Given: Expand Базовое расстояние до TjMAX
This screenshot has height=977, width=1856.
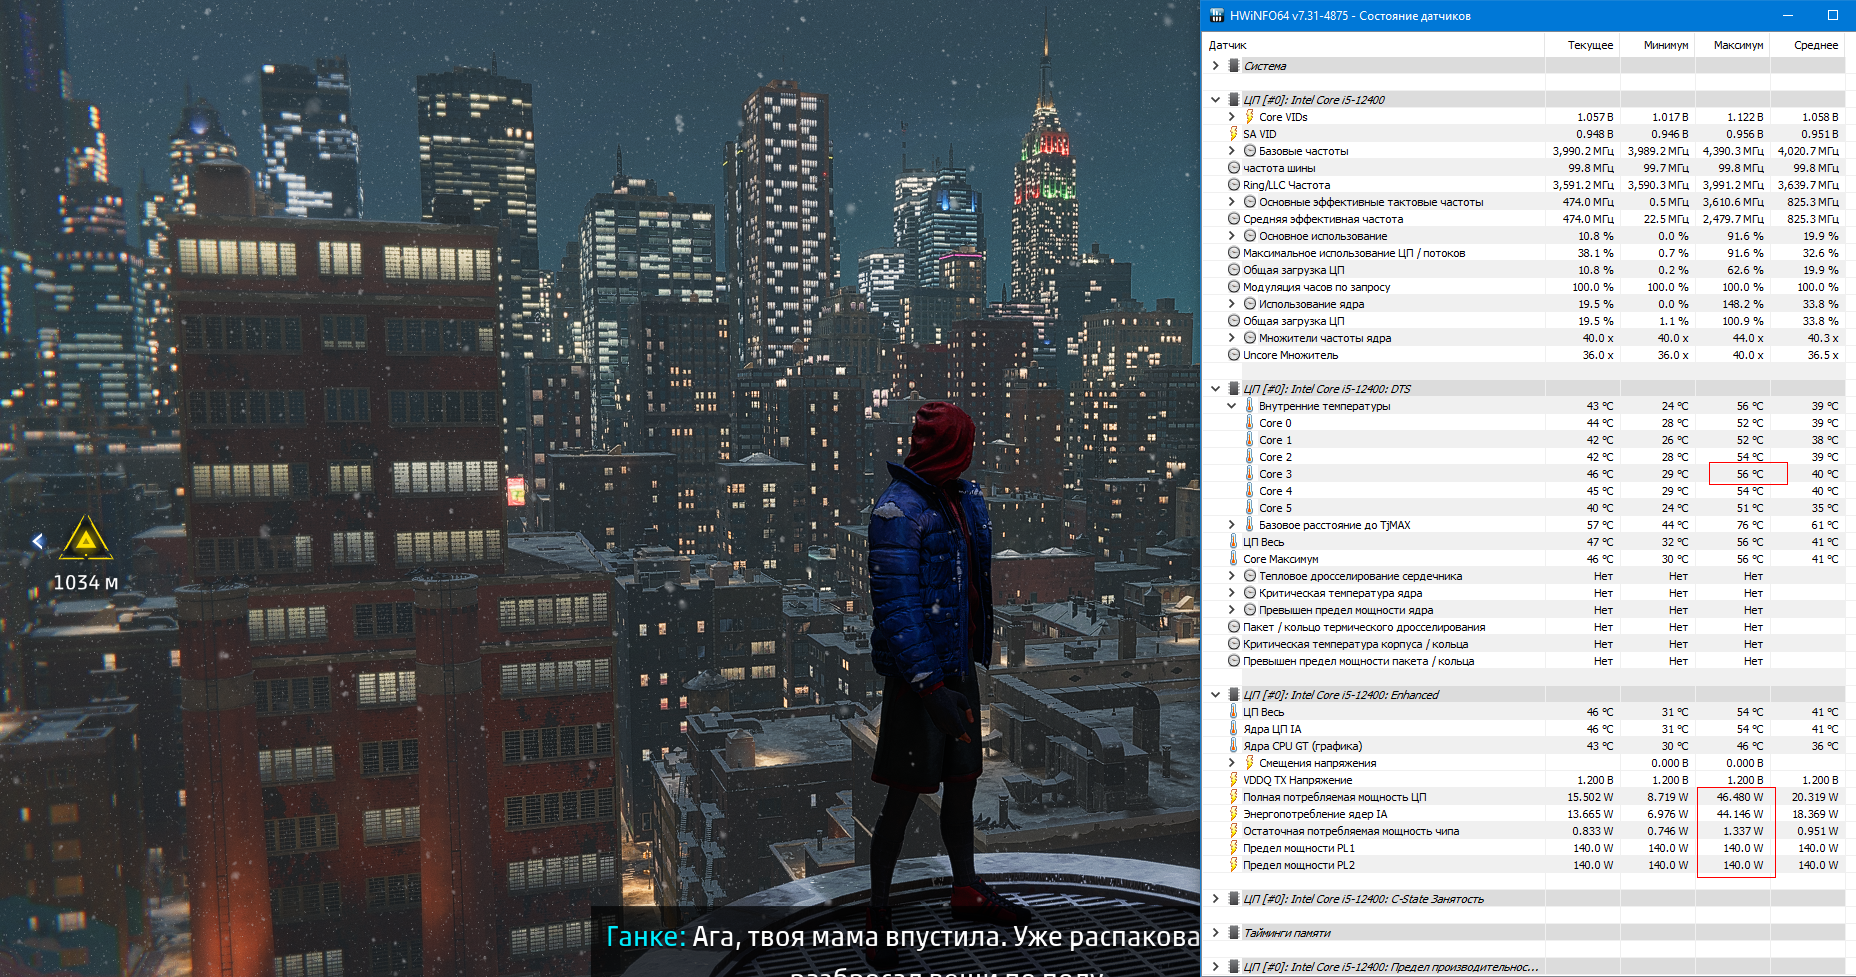Looking at the screenshot, I should click(x=1232, y=525).
